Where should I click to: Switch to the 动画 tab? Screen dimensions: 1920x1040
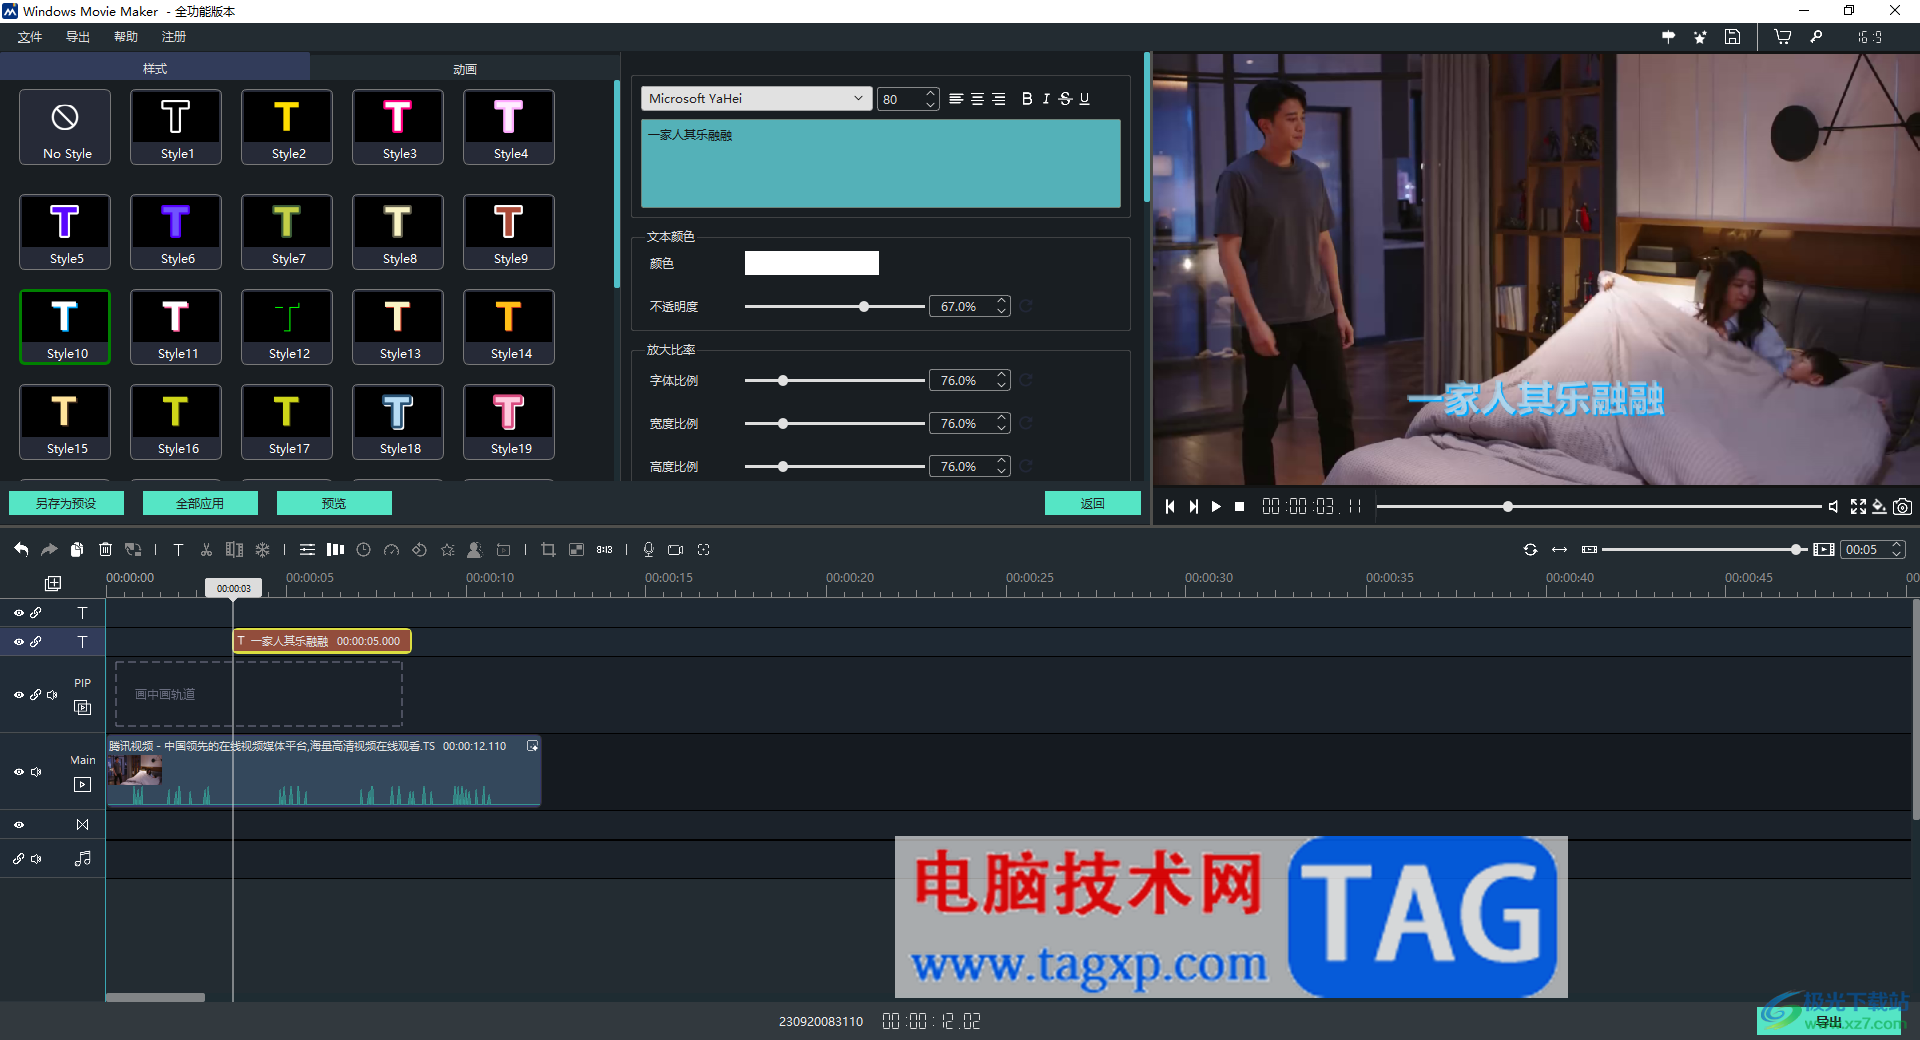coord(465,69)
